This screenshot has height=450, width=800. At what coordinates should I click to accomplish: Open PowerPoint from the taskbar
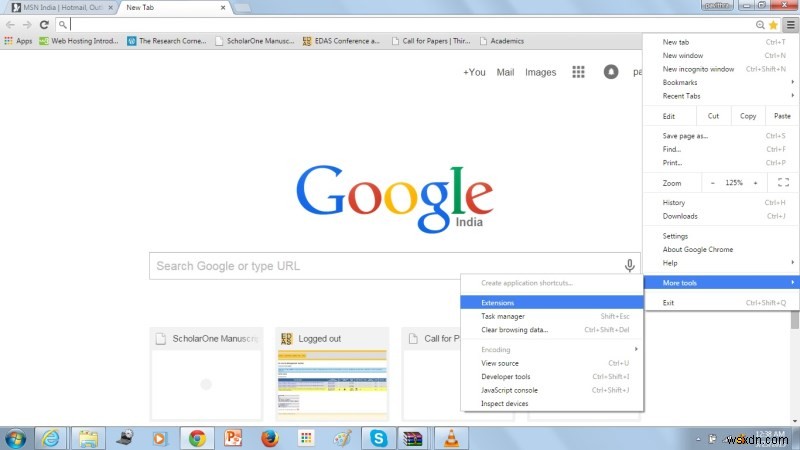(233, 439)
